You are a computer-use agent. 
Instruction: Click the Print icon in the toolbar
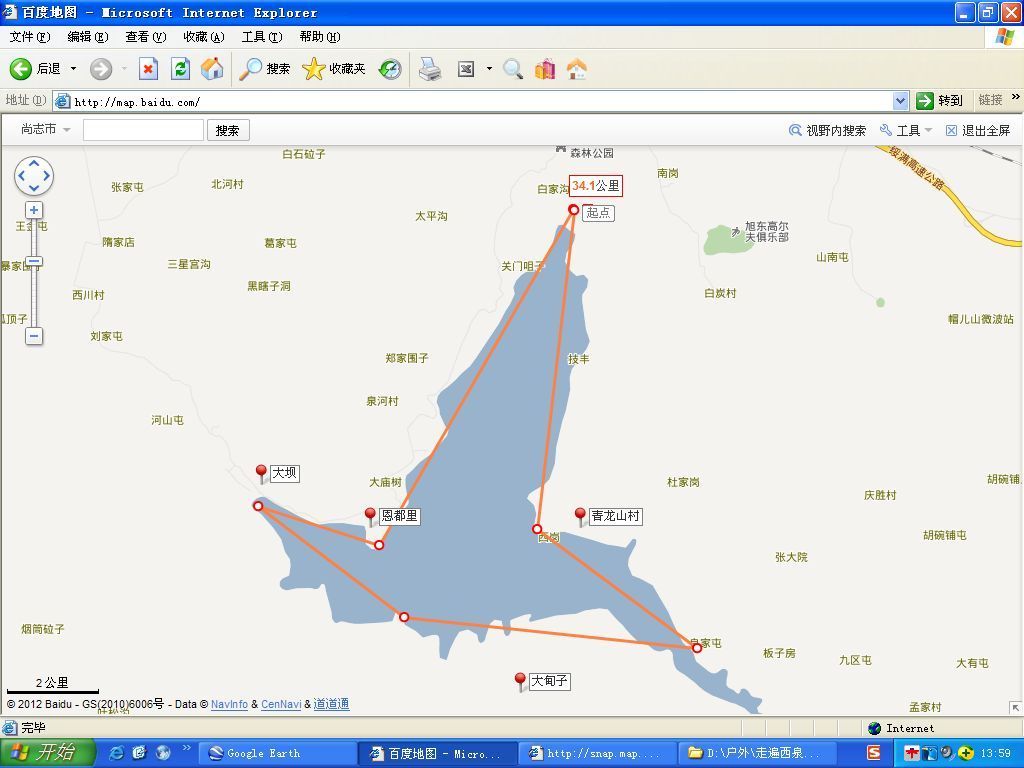430,69
